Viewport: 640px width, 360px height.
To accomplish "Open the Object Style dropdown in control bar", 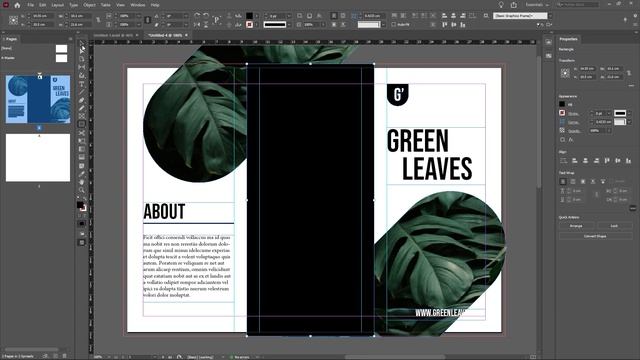I will tap(550, 16).
